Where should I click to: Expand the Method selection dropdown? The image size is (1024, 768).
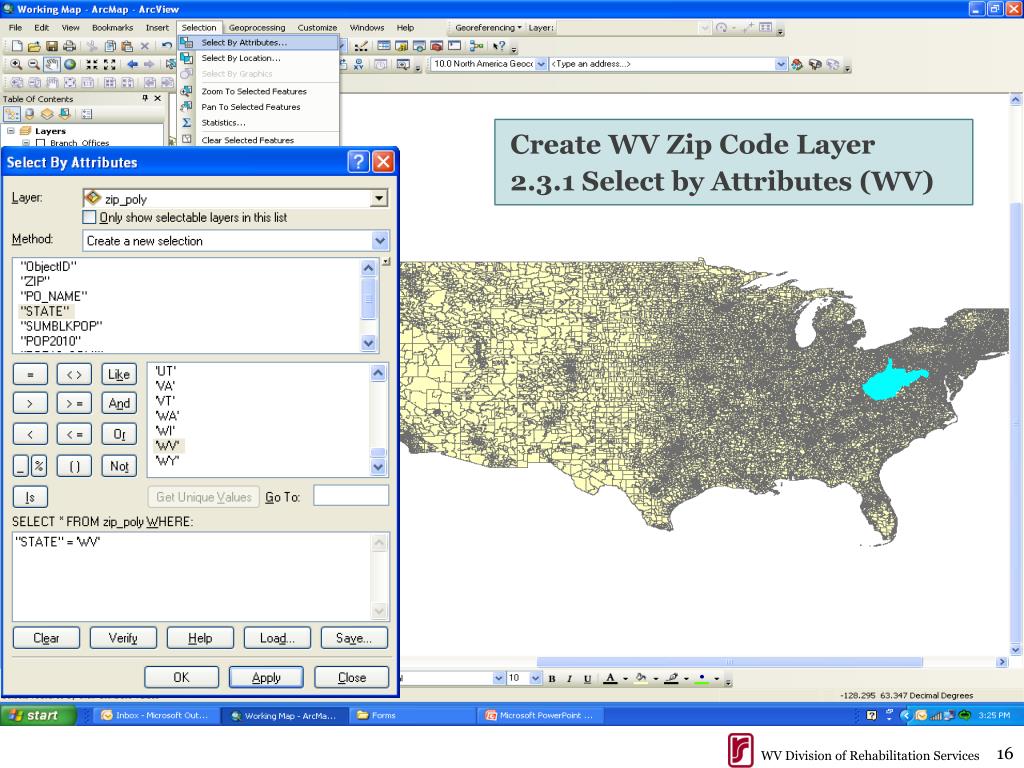(379, 241)
